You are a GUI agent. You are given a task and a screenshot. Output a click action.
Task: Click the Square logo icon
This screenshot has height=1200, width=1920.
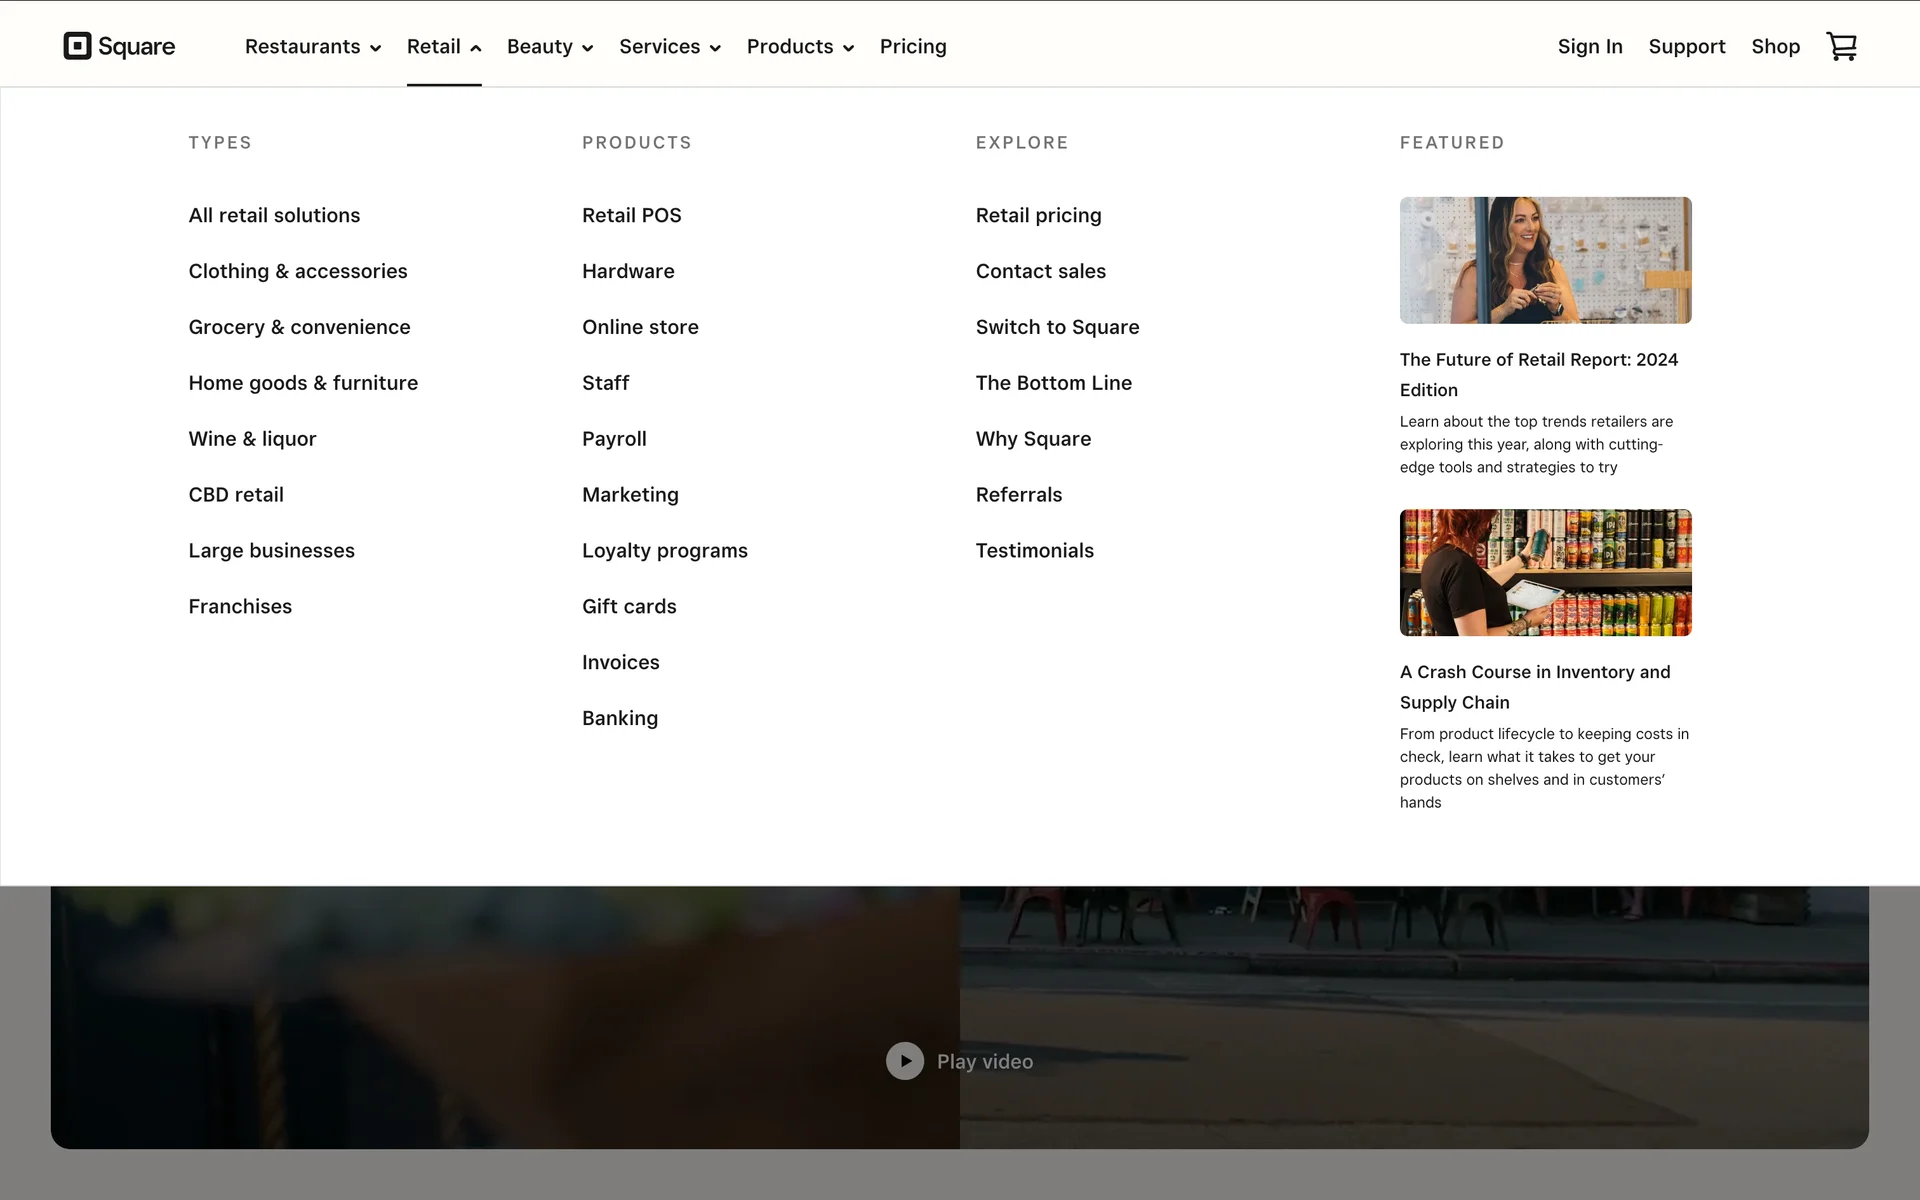coord(78,46)
